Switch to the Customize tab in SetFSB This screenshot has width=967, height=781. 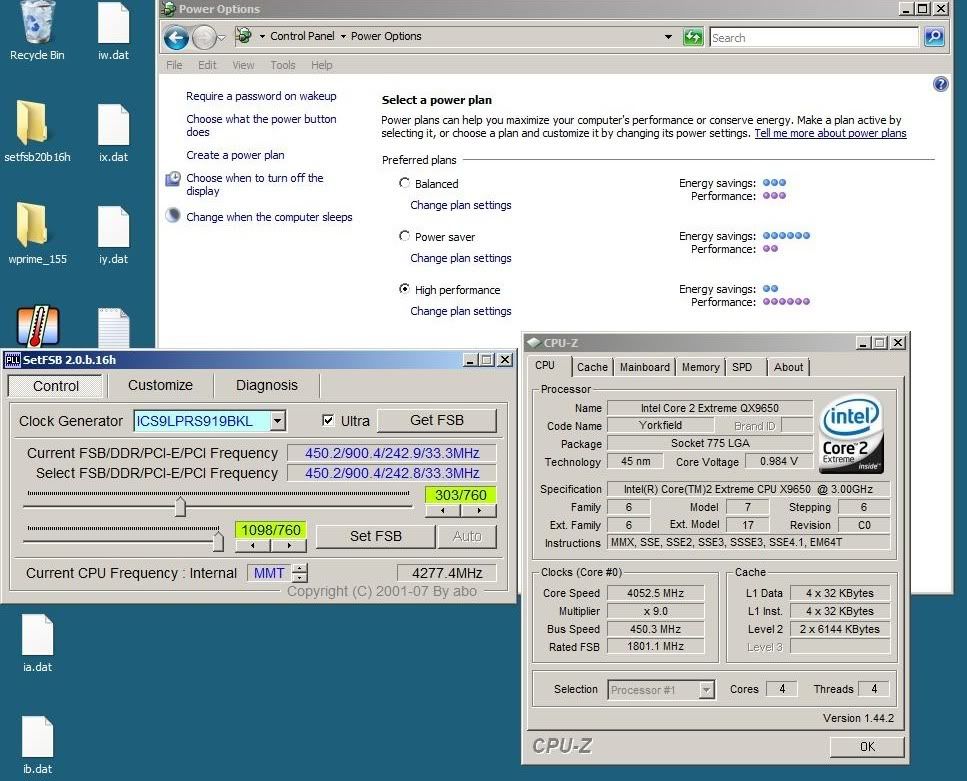click(160, 385)
